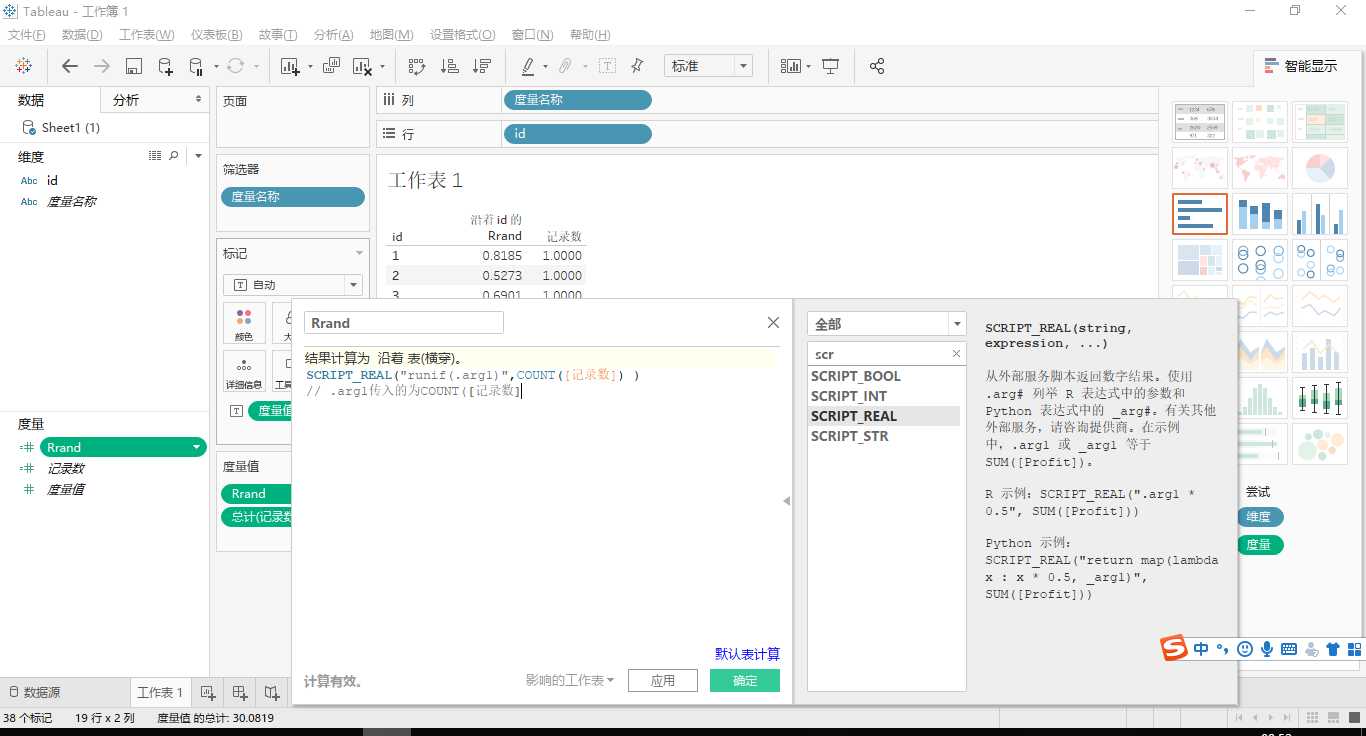
Task: Click the show/hide cards icon
Action: [x=792, y=66]
